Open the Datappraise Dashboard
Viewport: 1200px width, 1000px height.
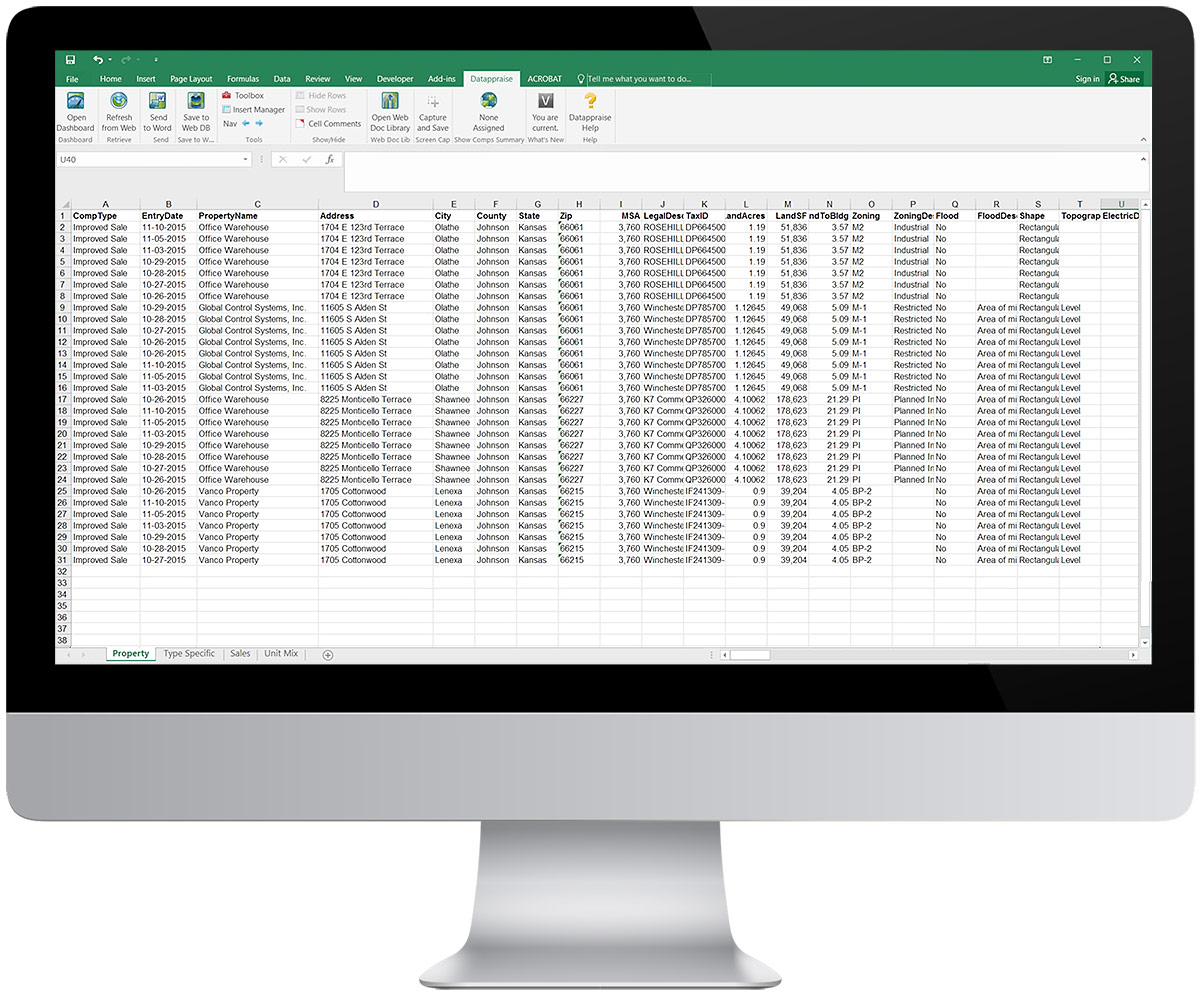(75, 111)
